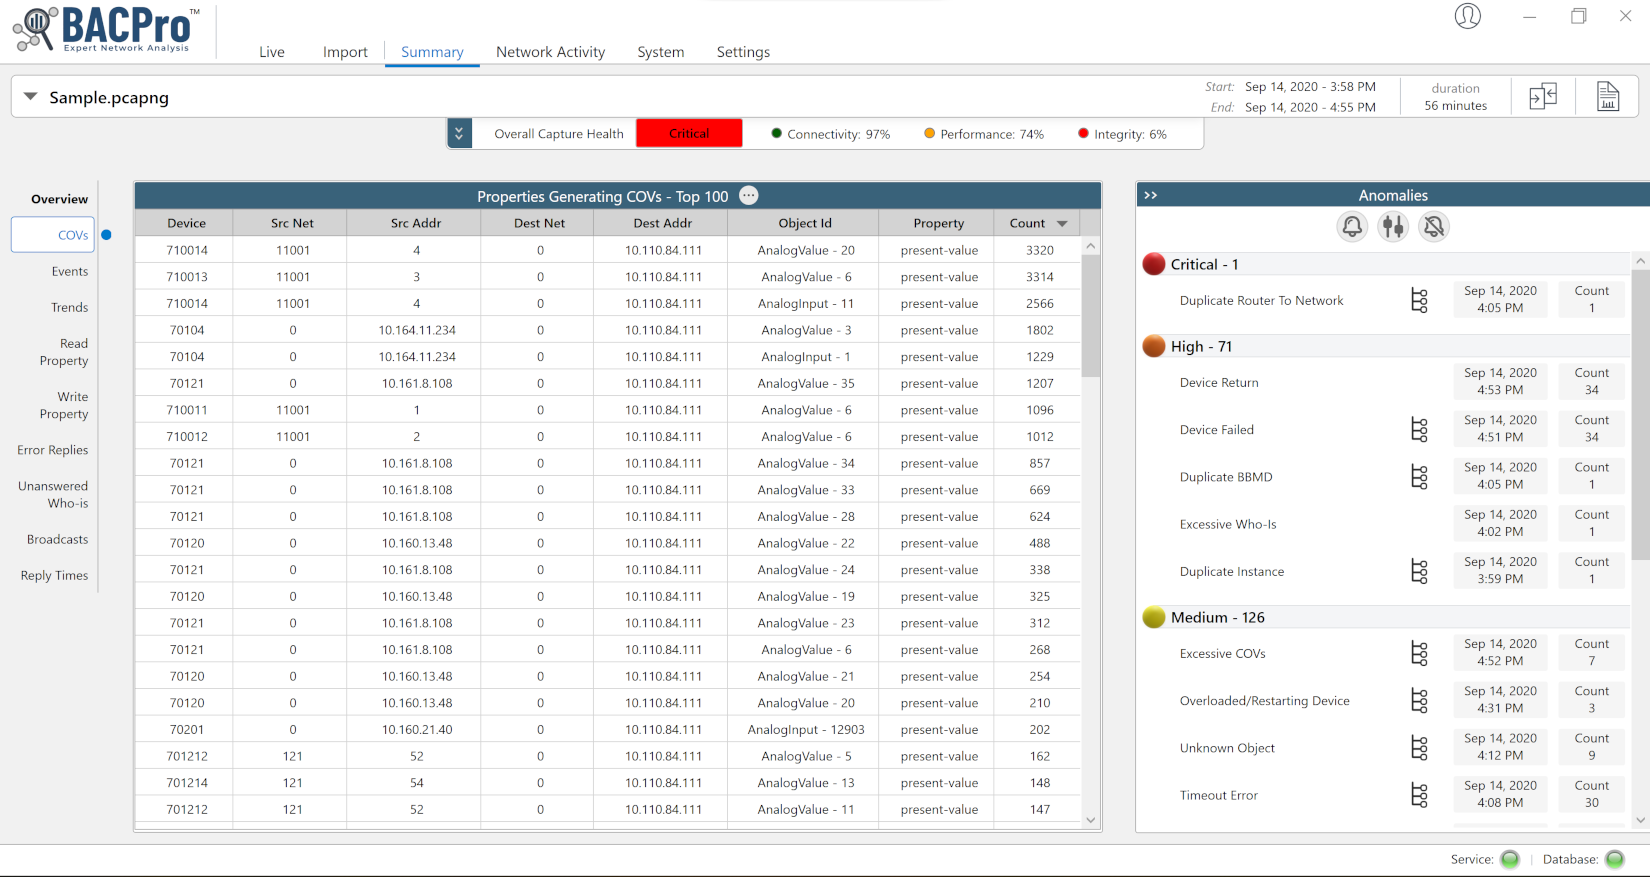Click the tree icon for Device Failed
Viewport: 1650px width, 877px height.
click(x=1419, y=430)
